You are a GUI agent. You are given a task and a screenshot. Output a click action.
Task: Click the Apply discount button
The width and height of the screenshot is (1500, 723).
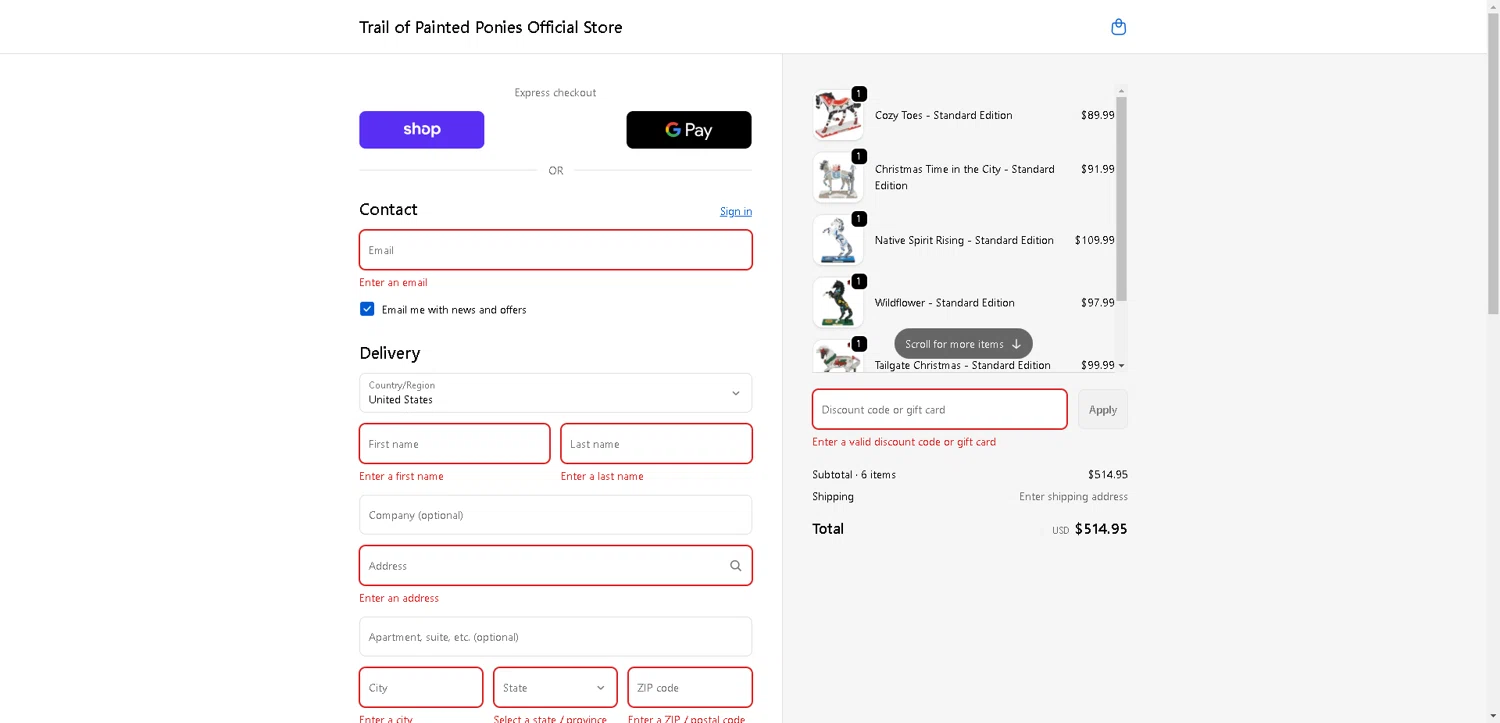1103,410
